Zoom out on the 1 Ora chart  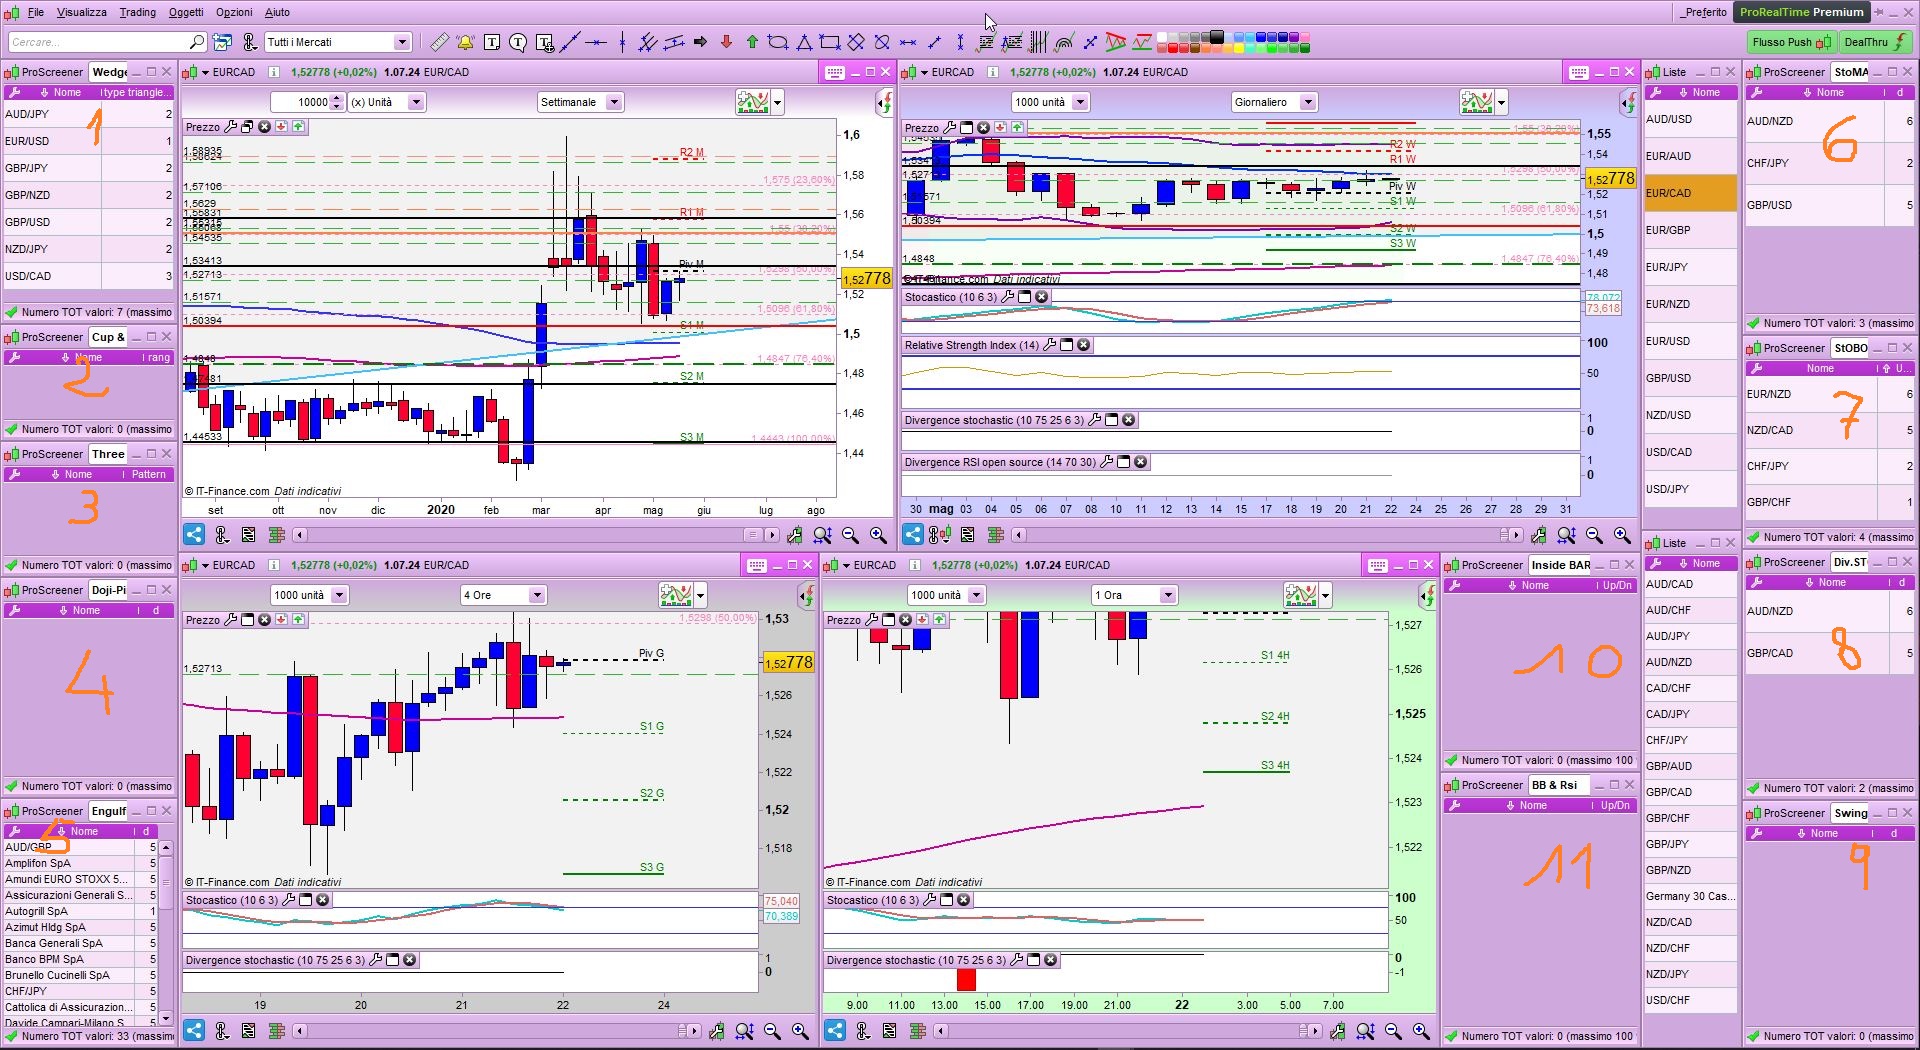pyautogui.click(x=1393, y=1031)
